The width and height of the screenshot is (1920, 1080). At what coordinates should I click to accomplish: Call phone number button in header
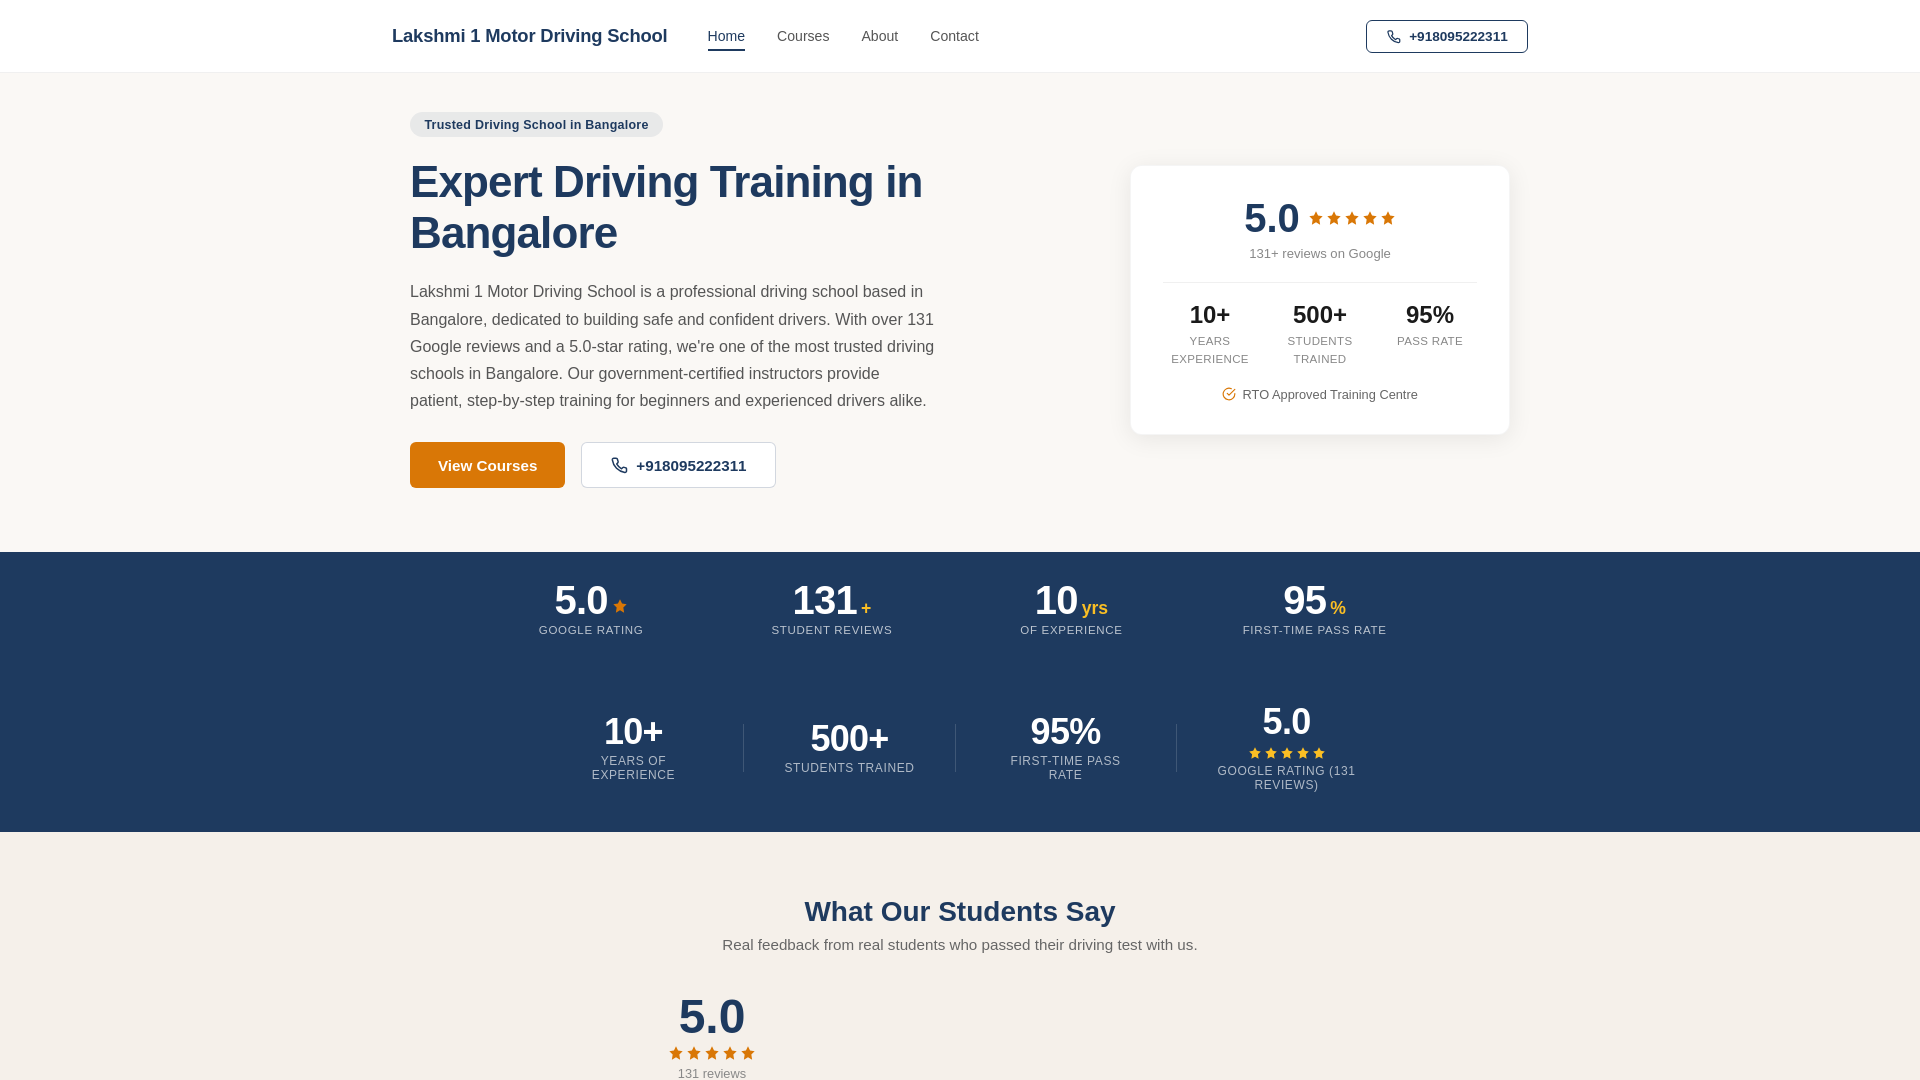coord(1446,36)
